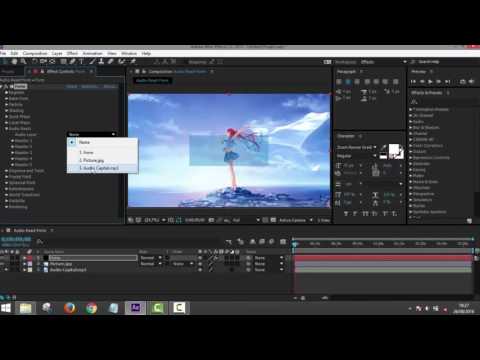This screenshot has height=360, width=480.
Task: Set right align text in Paragraph panel
Action: (x=357, y=81)
